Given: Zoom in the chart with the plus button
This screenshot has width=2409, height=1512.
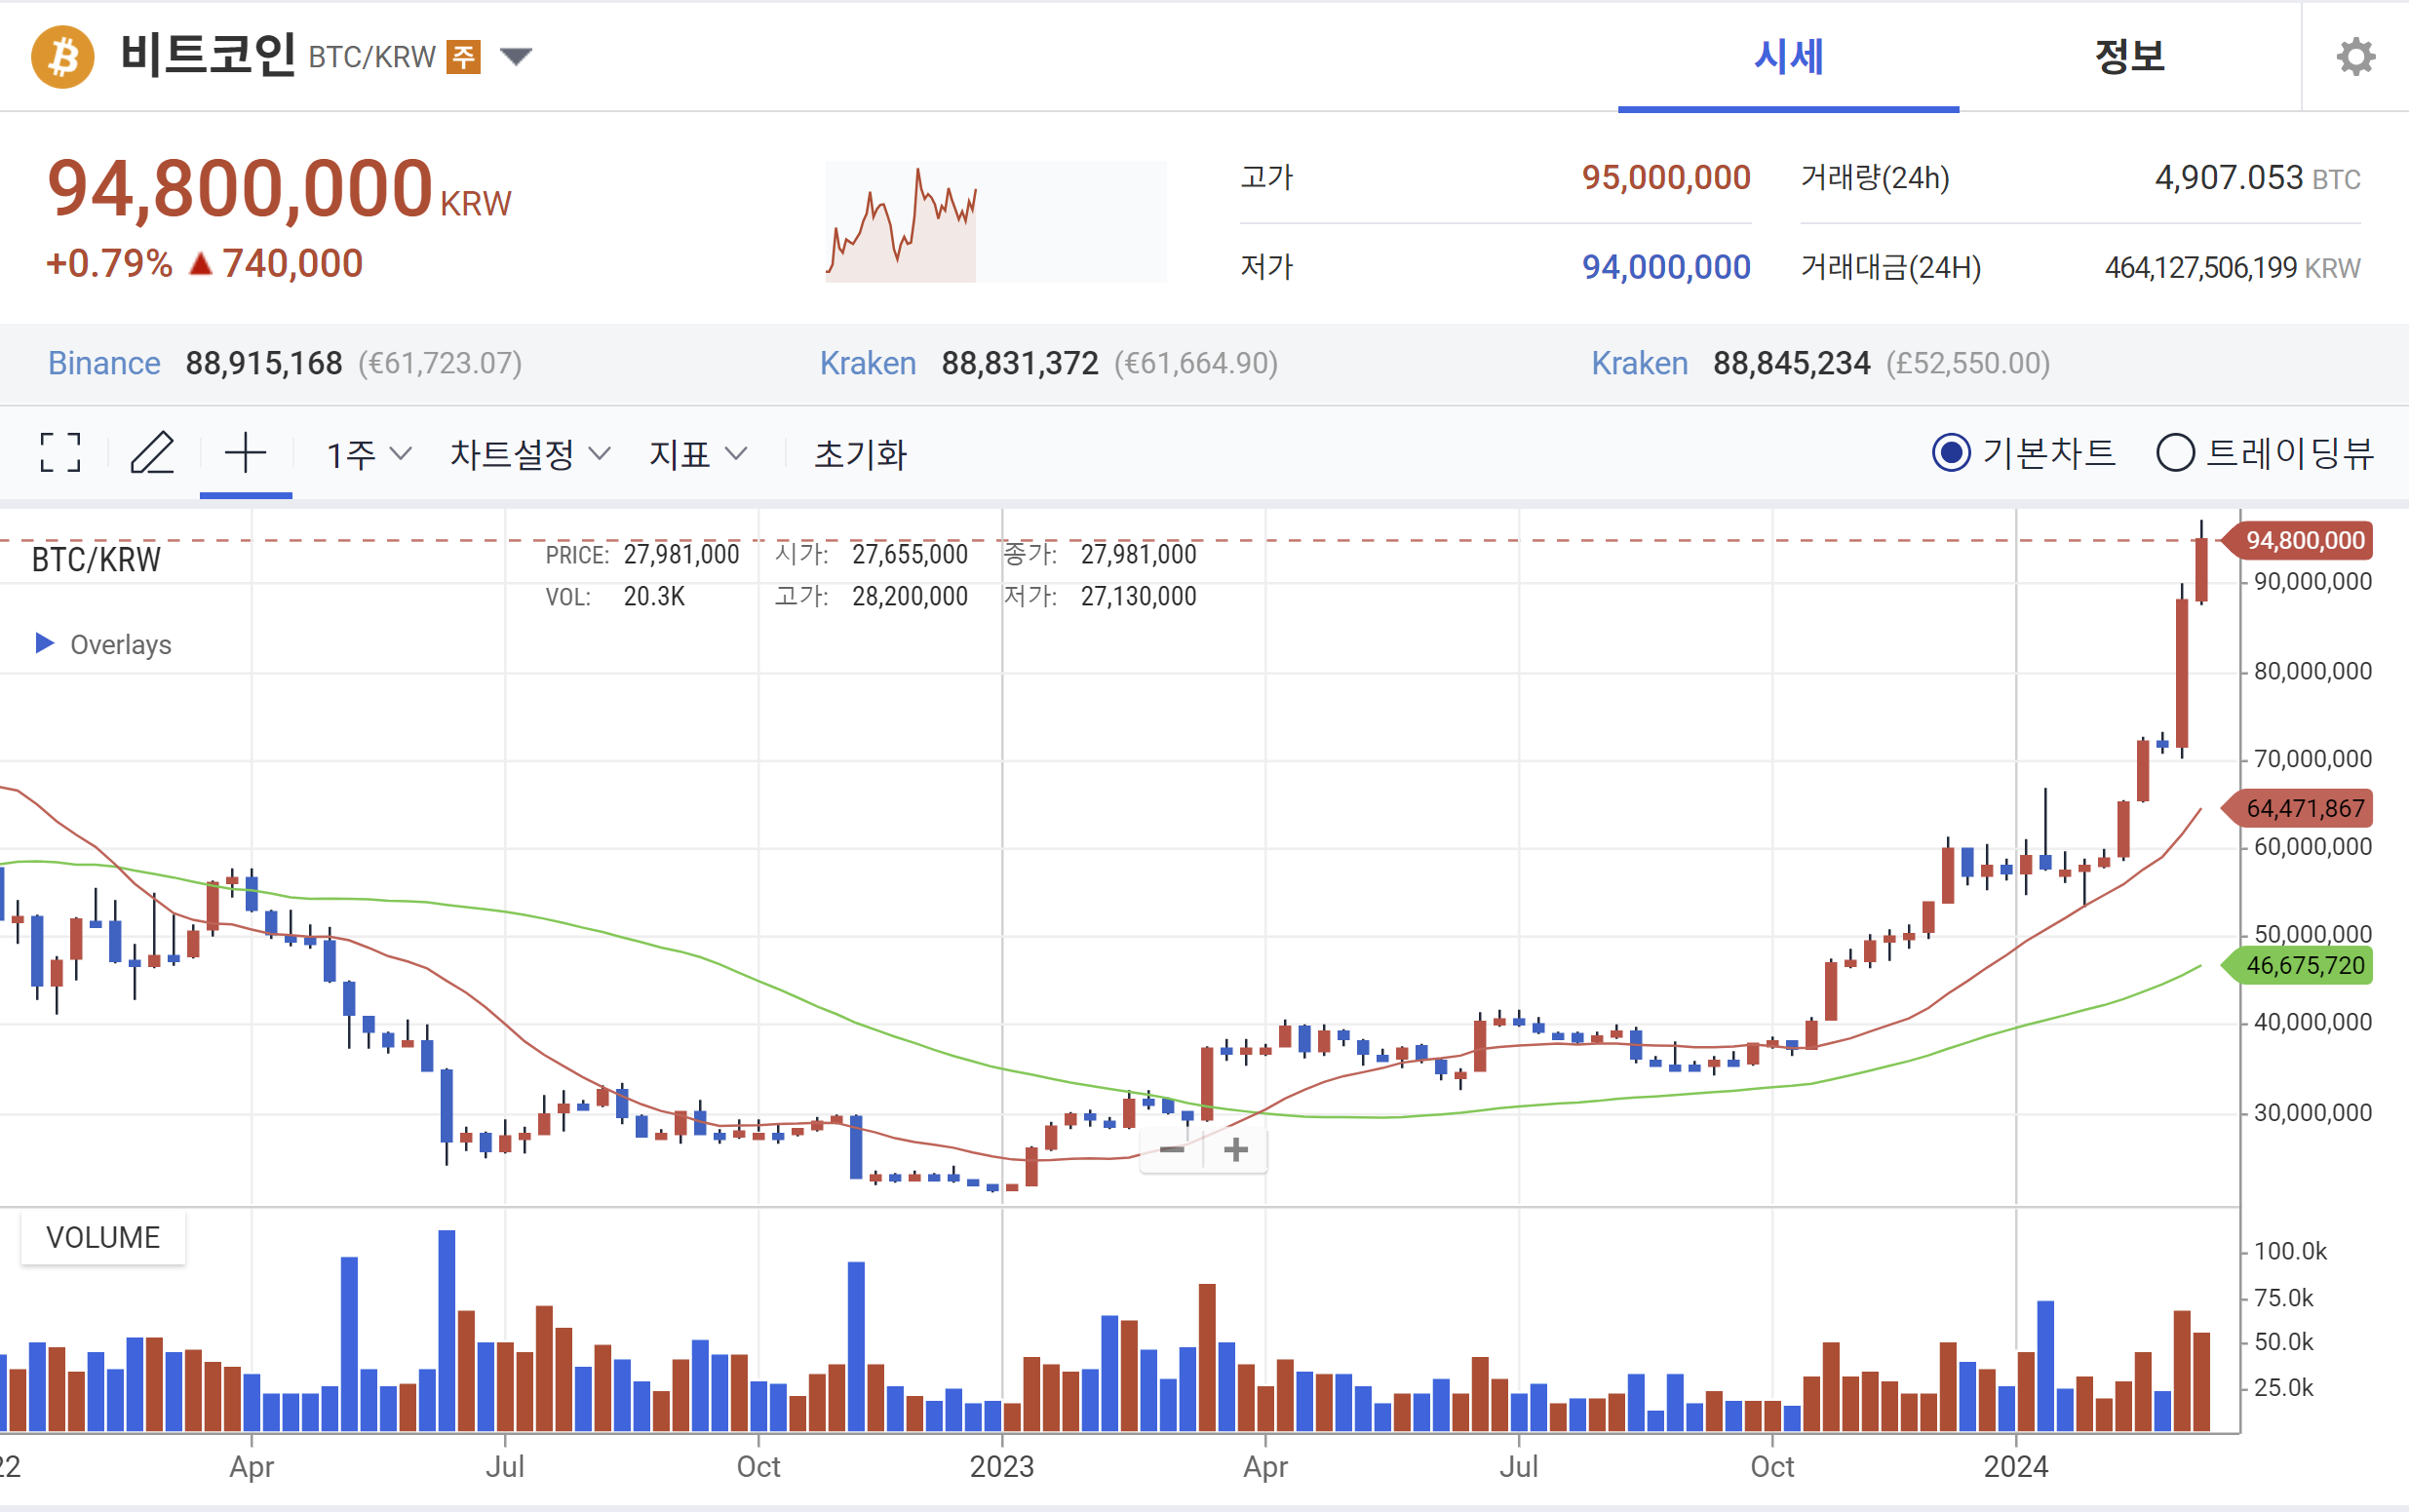Looking at the screenshot, I should click(x=1236, y=1150).
